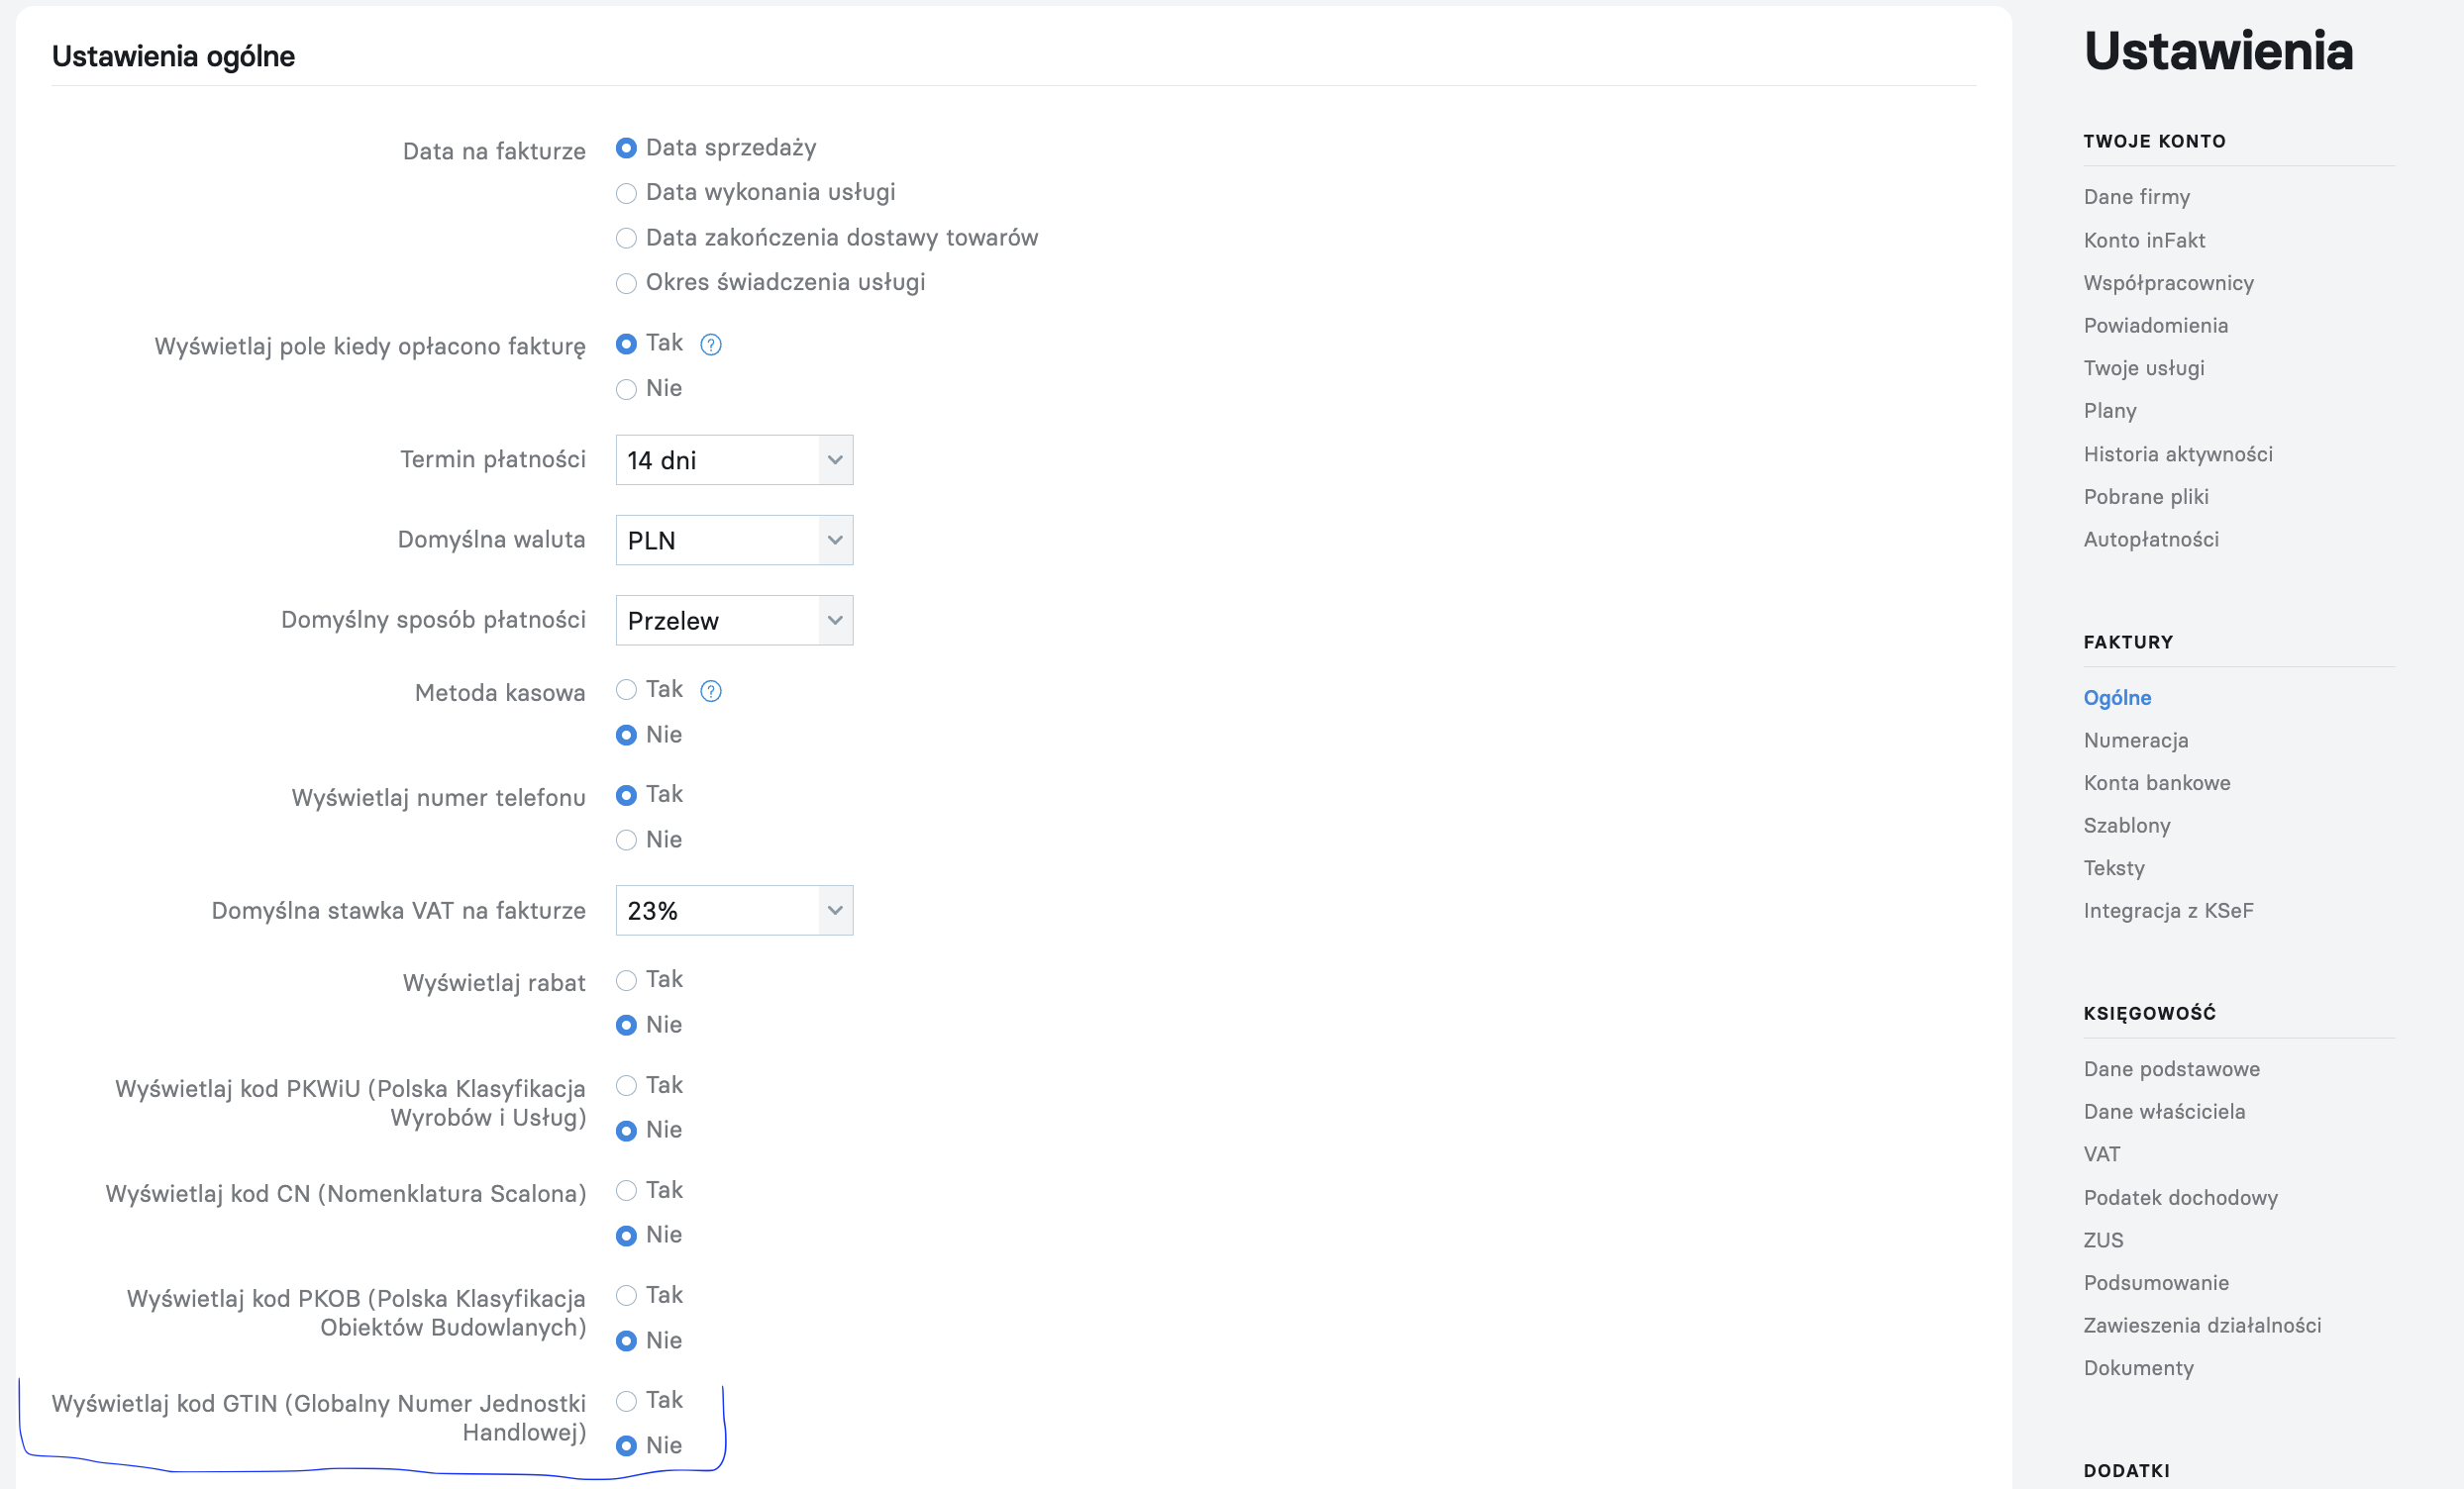Screen dimensions: 2464x1489
Task: Select Tak for 'Wyświetlaj numer telefonu'
Action: 626,795
